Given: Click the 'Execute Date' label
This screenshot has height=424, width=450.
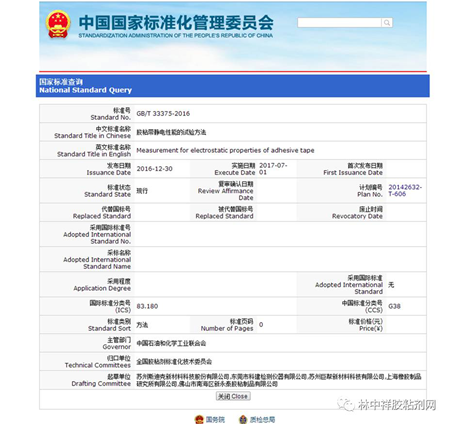Looking at the screenshot, I should (x=235, y=172).
